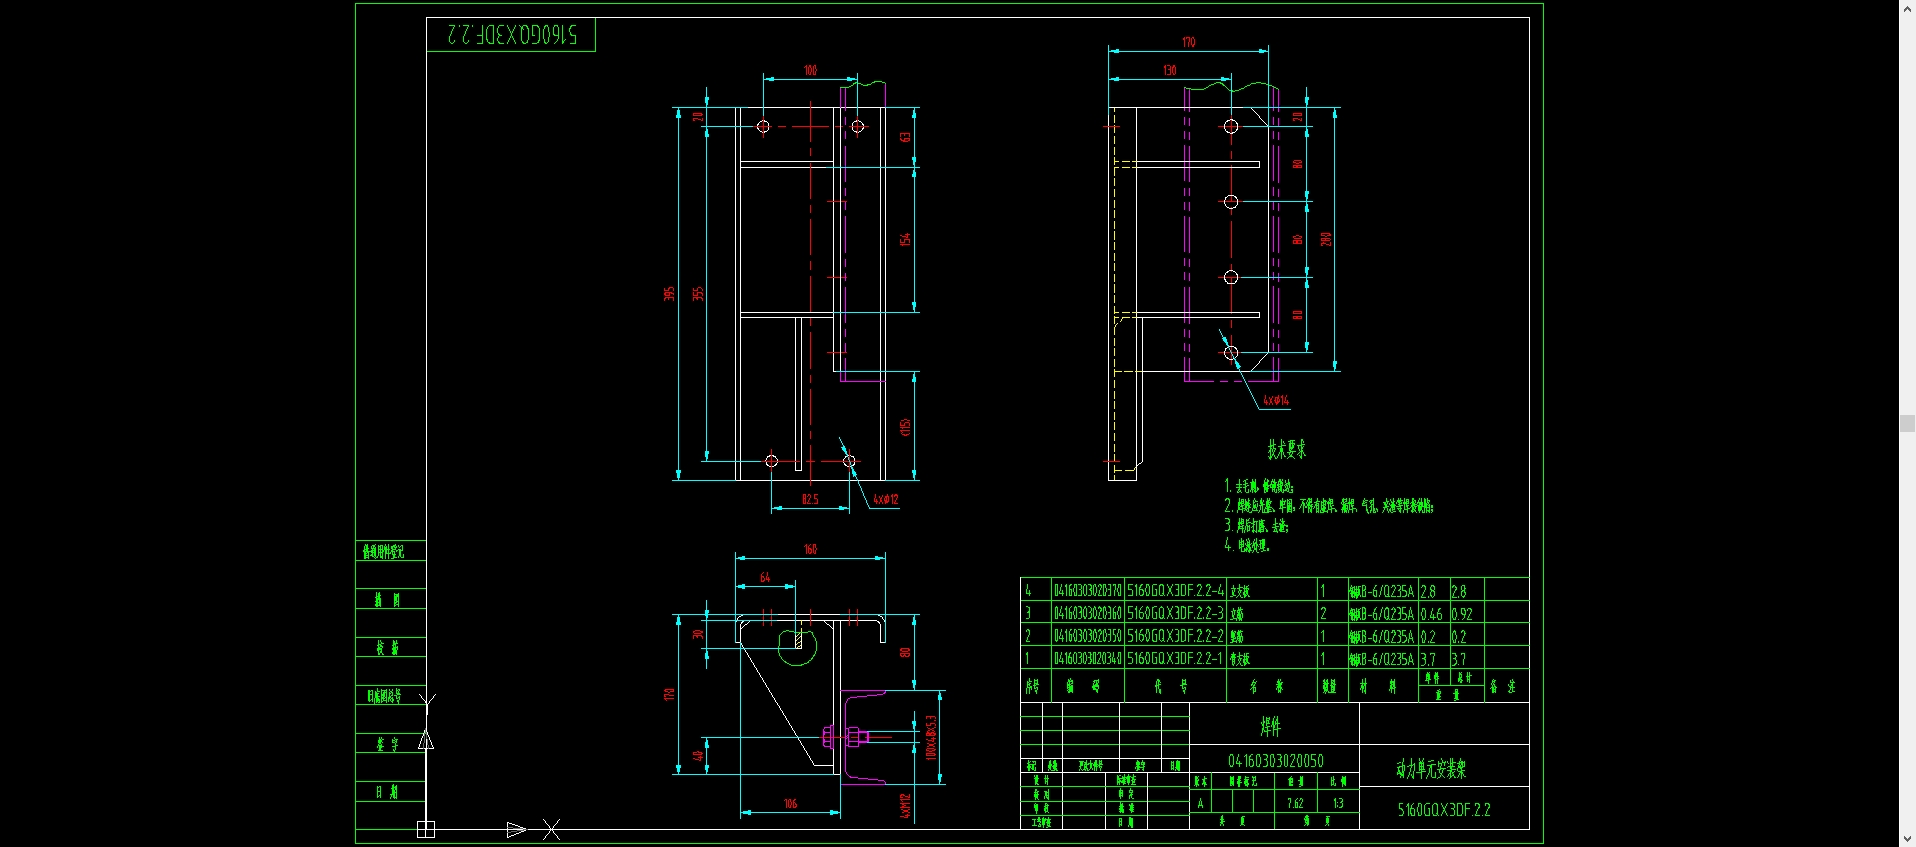Select the 355 vertical dimension text

click(x=698, y=293)
